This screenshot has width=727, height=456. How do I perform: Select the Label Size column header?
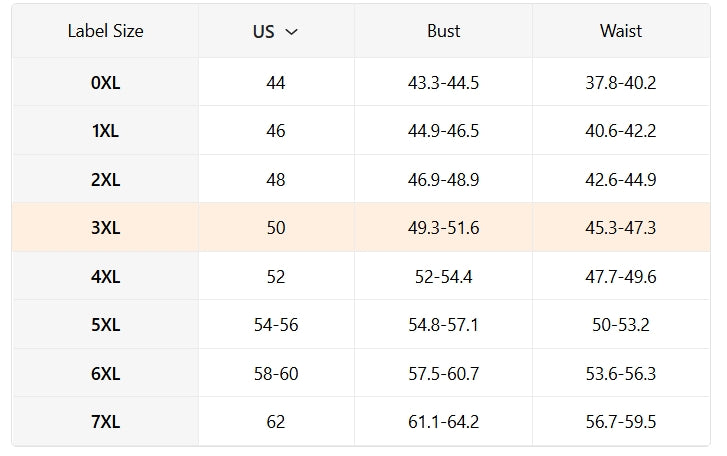point(105,31)
